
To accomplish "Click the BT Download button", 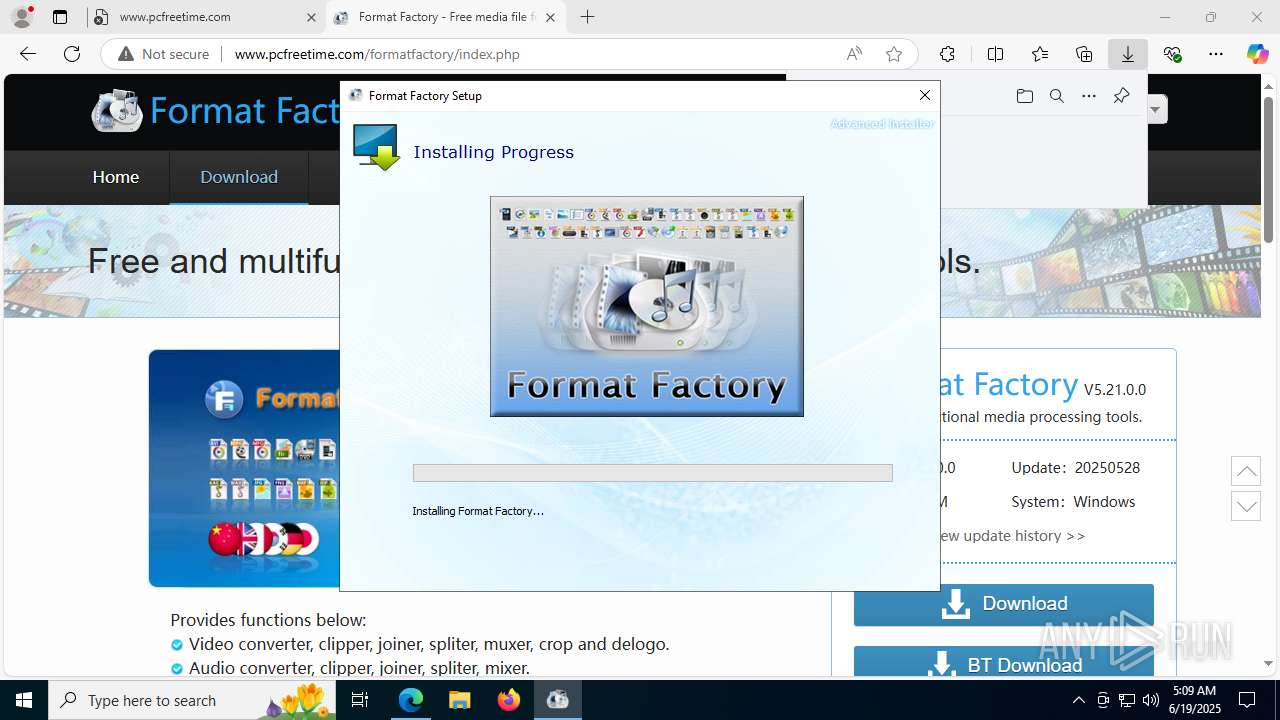I will click(x=1004, y=662).
